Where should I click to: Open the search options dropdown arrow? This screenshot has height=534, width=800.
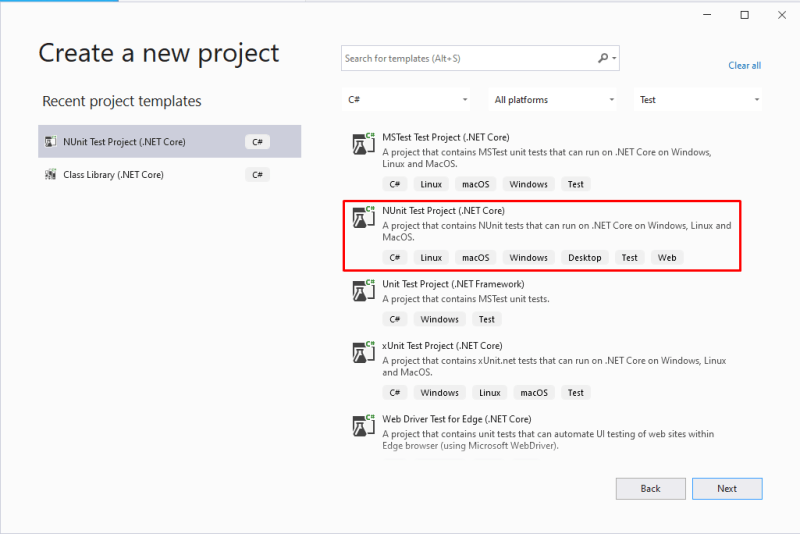(614, 58)
